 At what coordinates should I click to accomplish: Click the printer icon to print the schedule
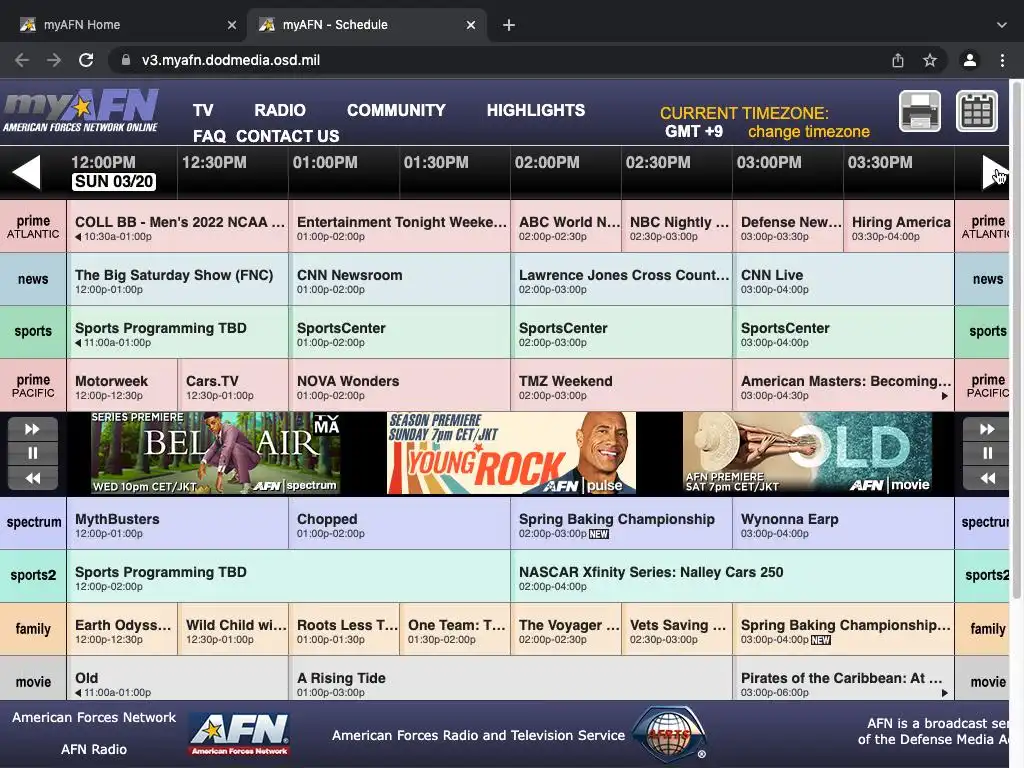[920, 111]
